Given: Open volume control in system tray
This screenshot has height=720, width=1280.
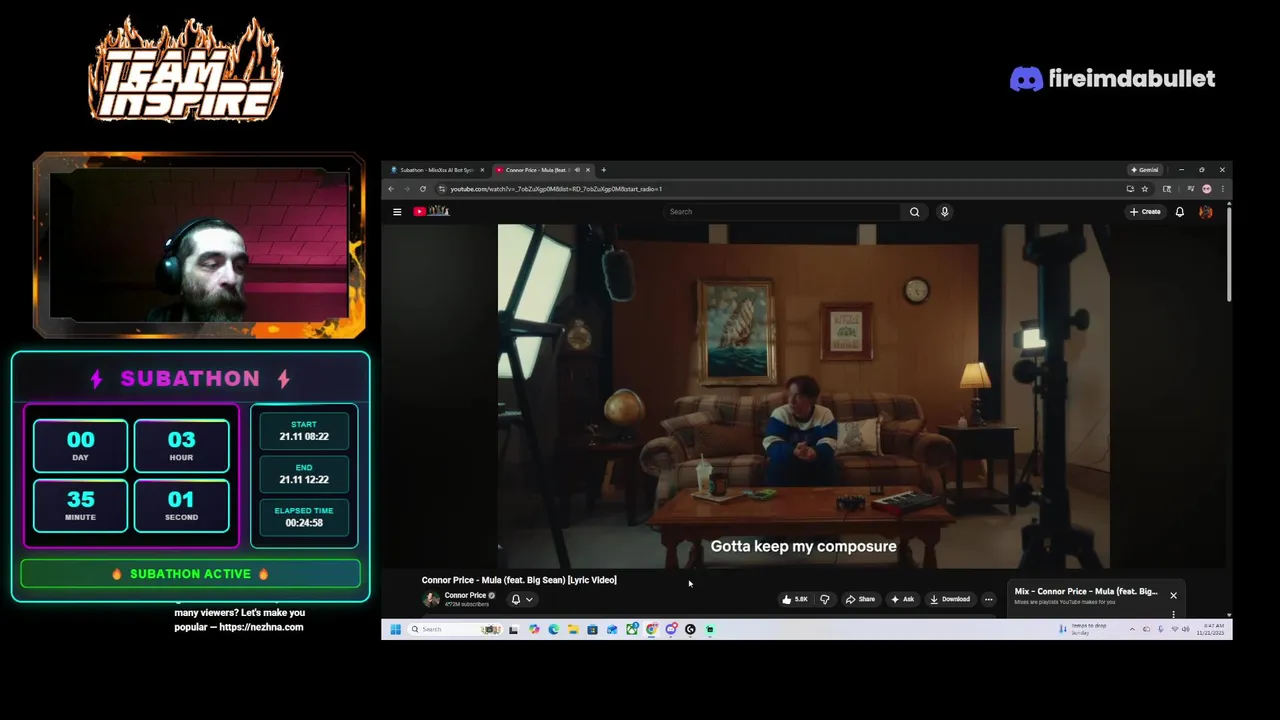Looking at the screenshot, I should 1186,629.
